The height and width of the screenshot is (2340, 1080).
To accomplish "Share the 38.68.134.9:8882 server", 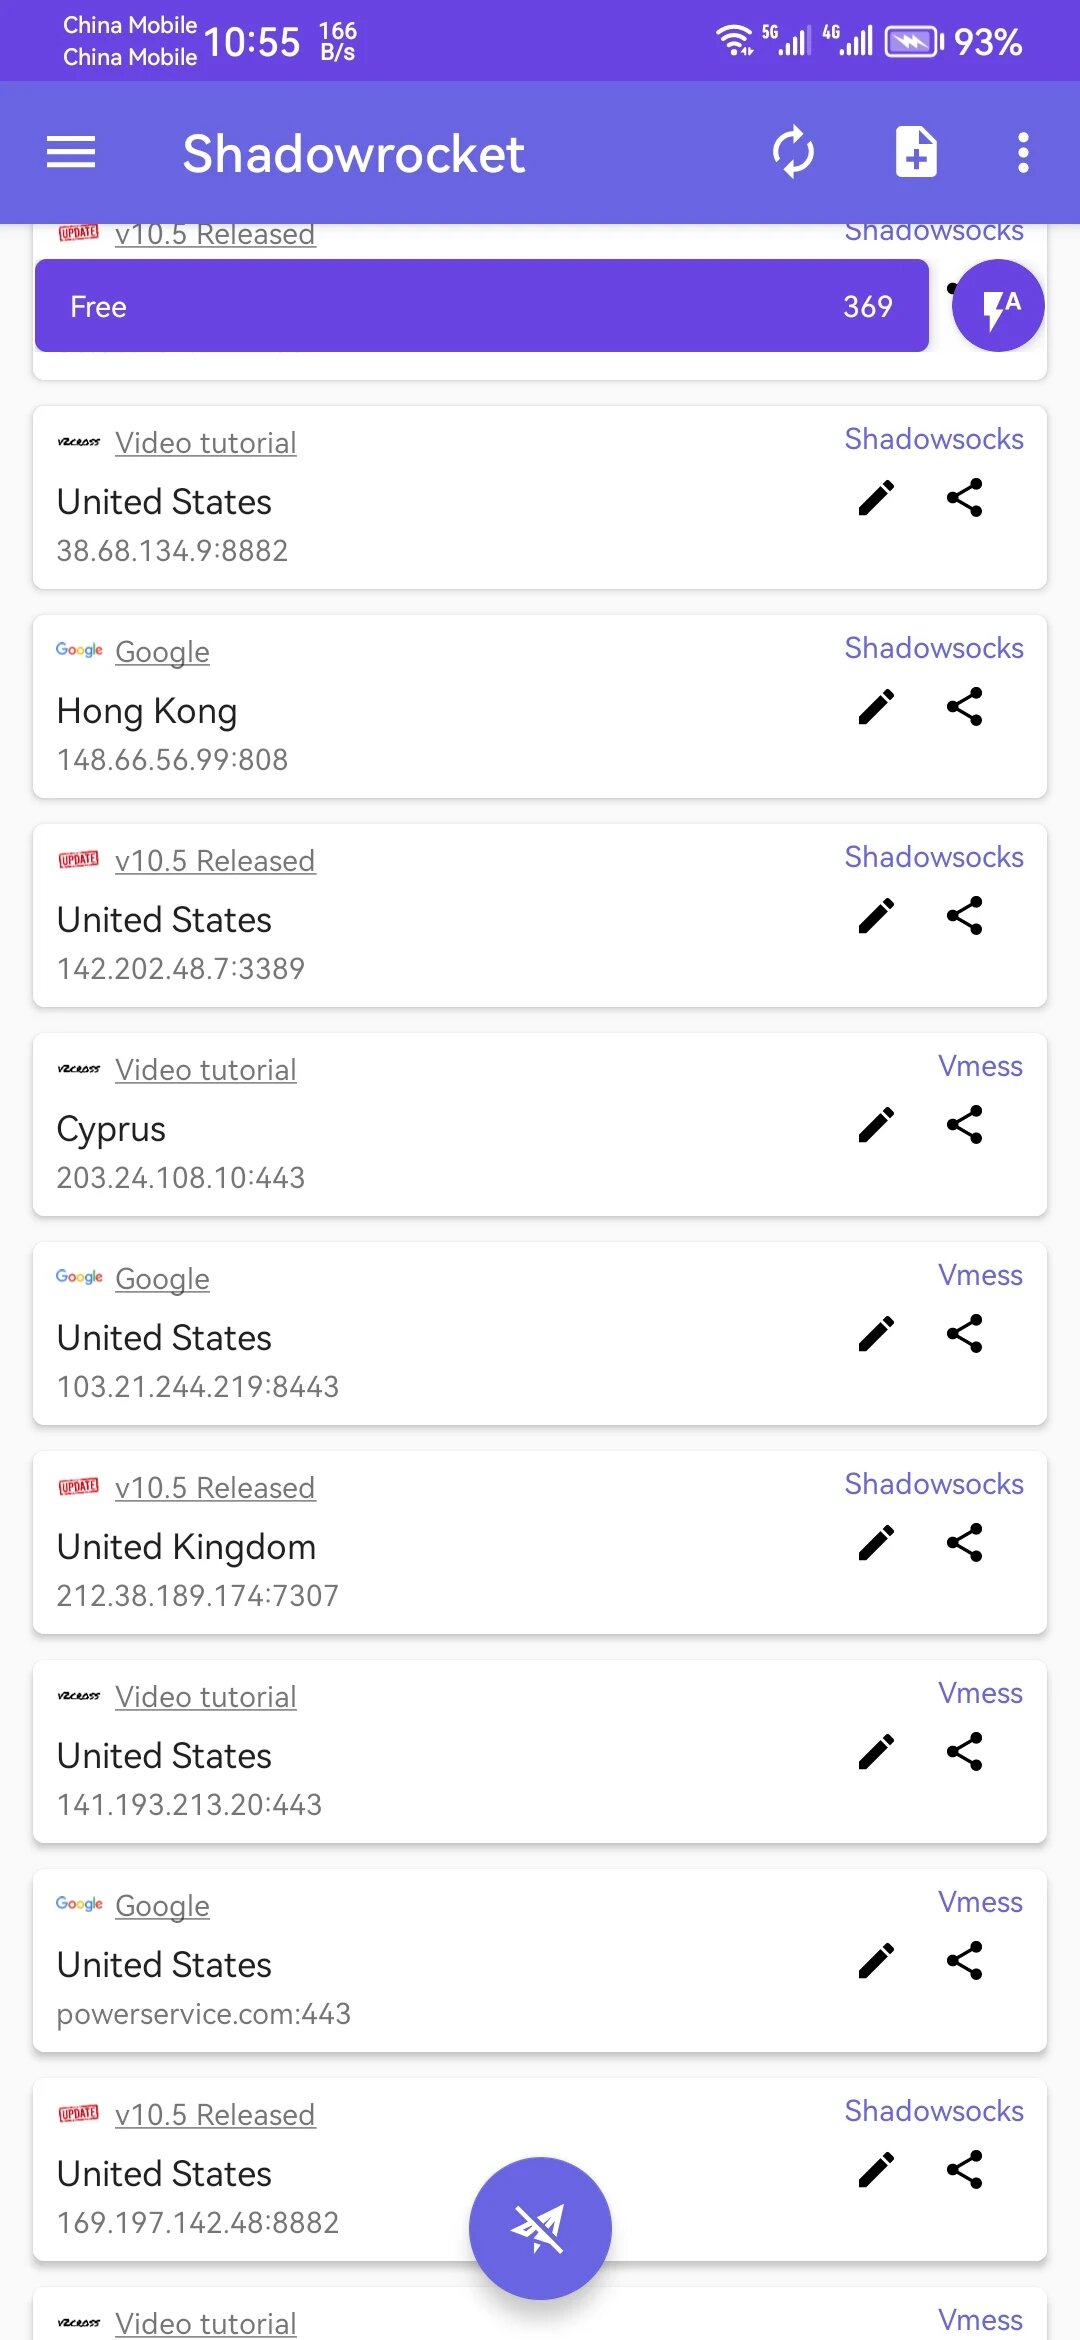I will click(x=964, y=498).
